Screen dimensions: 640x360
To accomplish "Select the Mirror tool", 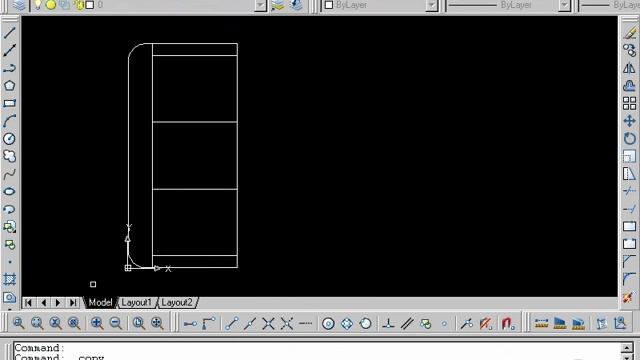I will point(629,68).
